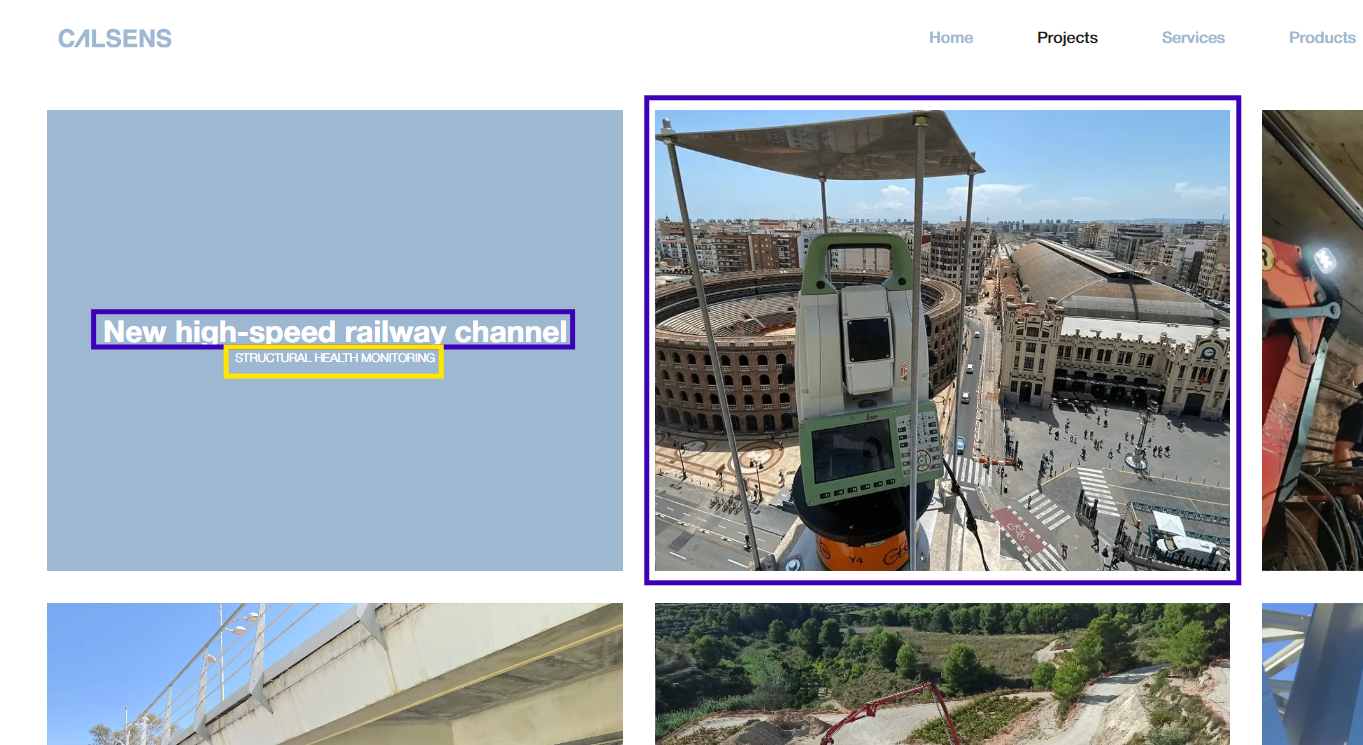This screenshot has width=1363, height=745.
Task: Select the 'Structural Health Monitoring' label
Action: point(334,359)
